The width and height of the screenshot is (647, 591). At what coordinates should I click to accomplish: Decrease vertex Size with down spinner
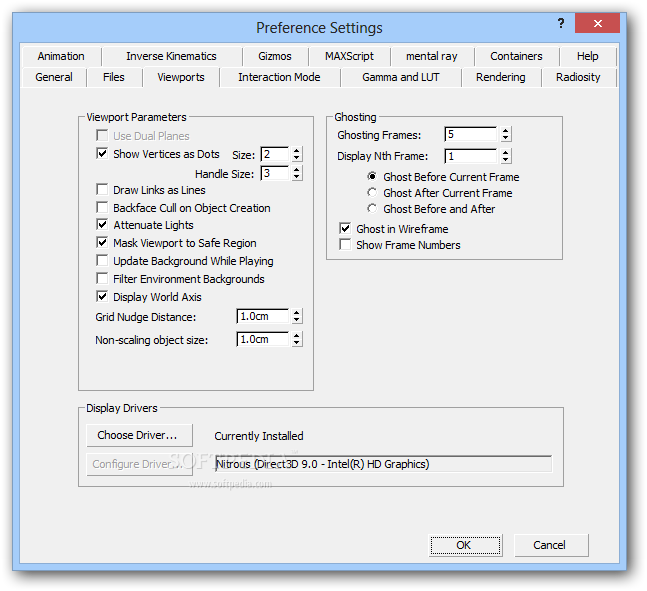pyautogui.click(x=296, y=158)
